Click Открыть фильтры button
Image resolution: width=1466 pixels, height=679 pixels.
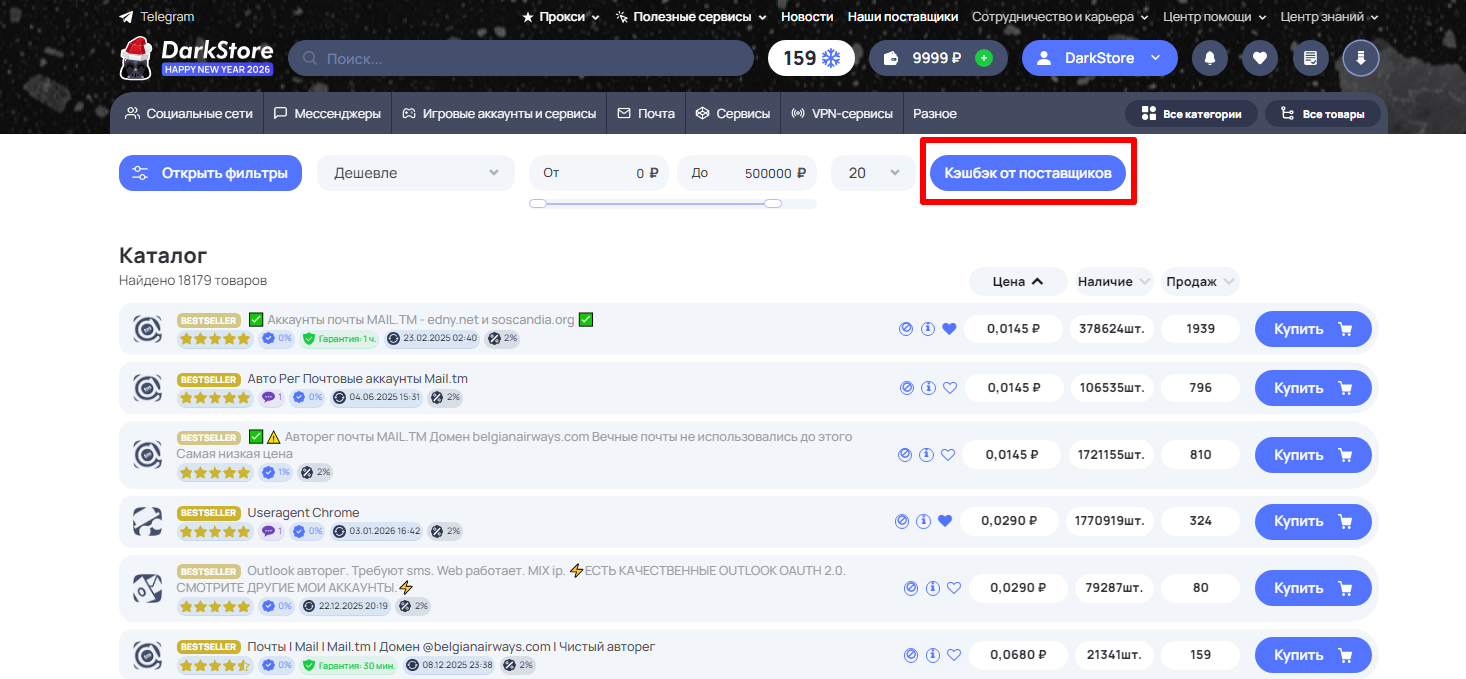210,173
